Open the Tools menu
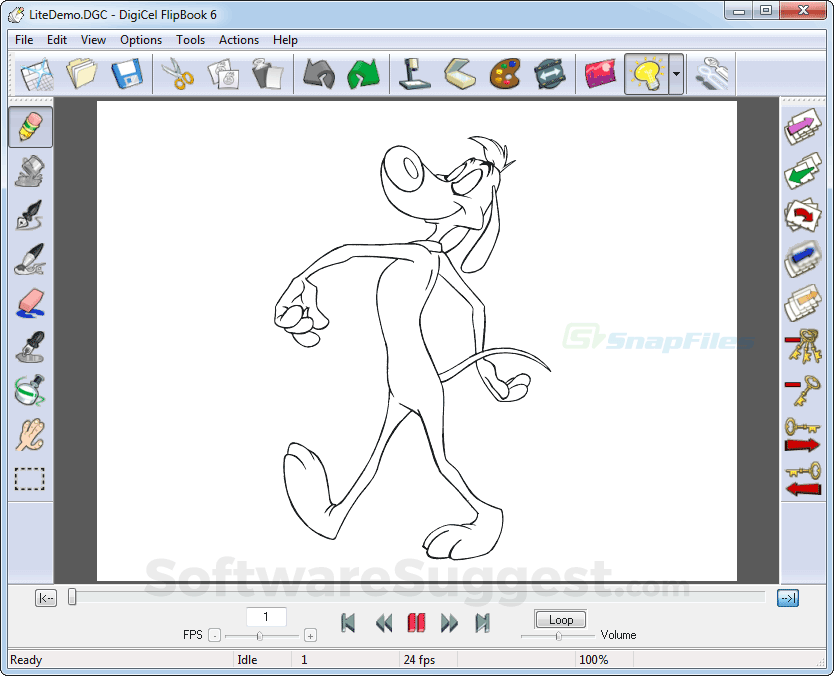This screenshot has height=676, width=834. click(x=190, y=40)
